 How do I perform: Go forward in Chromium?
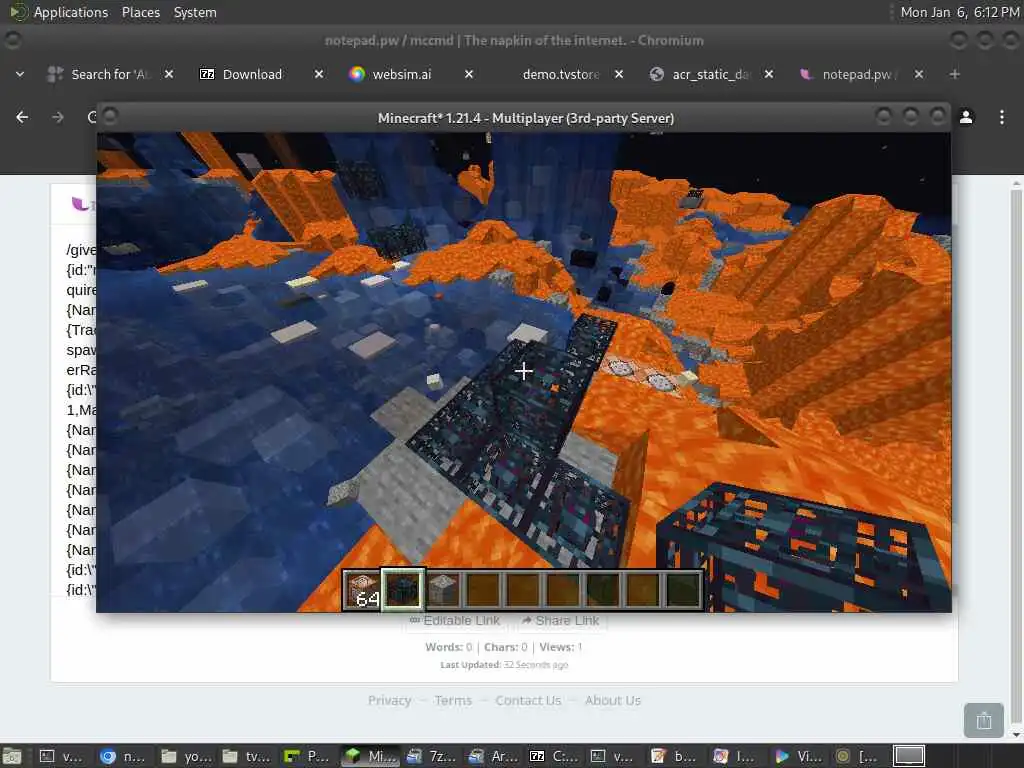tap(58, 117)
